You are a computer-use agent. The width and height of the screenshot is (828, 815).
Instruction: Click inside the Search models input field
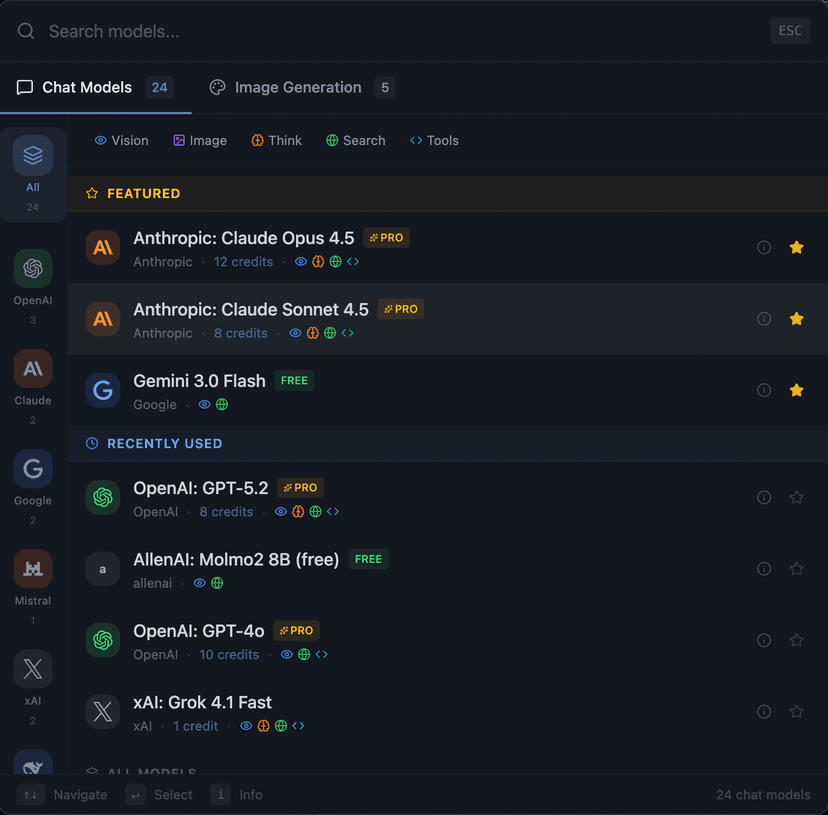click(x=200, y=30)
